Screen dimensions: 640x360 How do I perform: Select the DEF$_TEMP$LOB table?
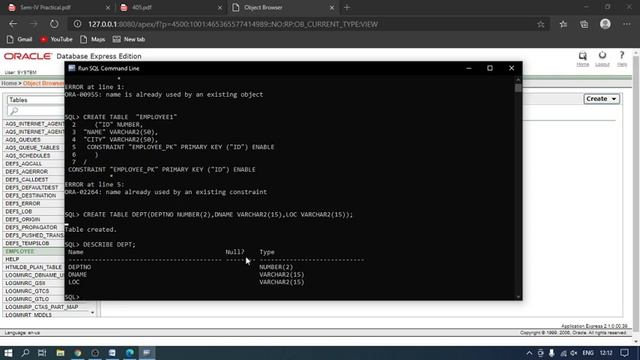coord(27,243)
